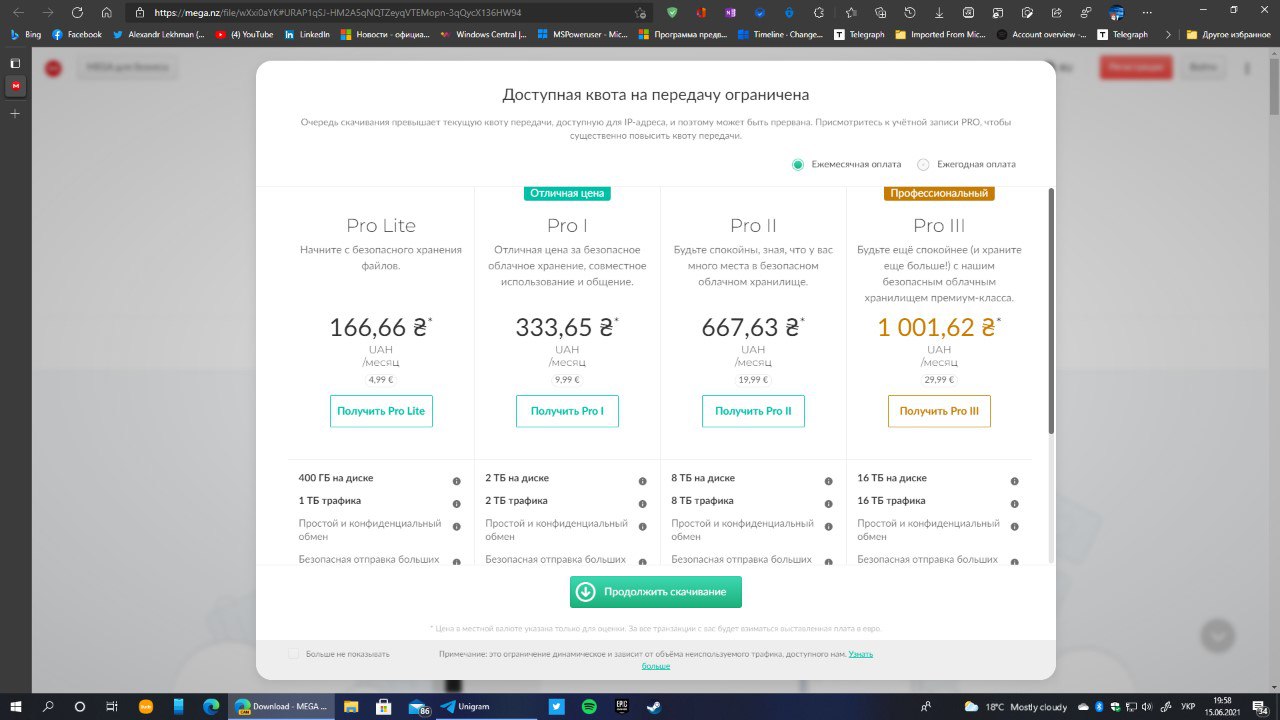The width and height of the screenshot is (1280, 720).
Task: Open Steam from the taskbar
Action: [x=653, y=706]
